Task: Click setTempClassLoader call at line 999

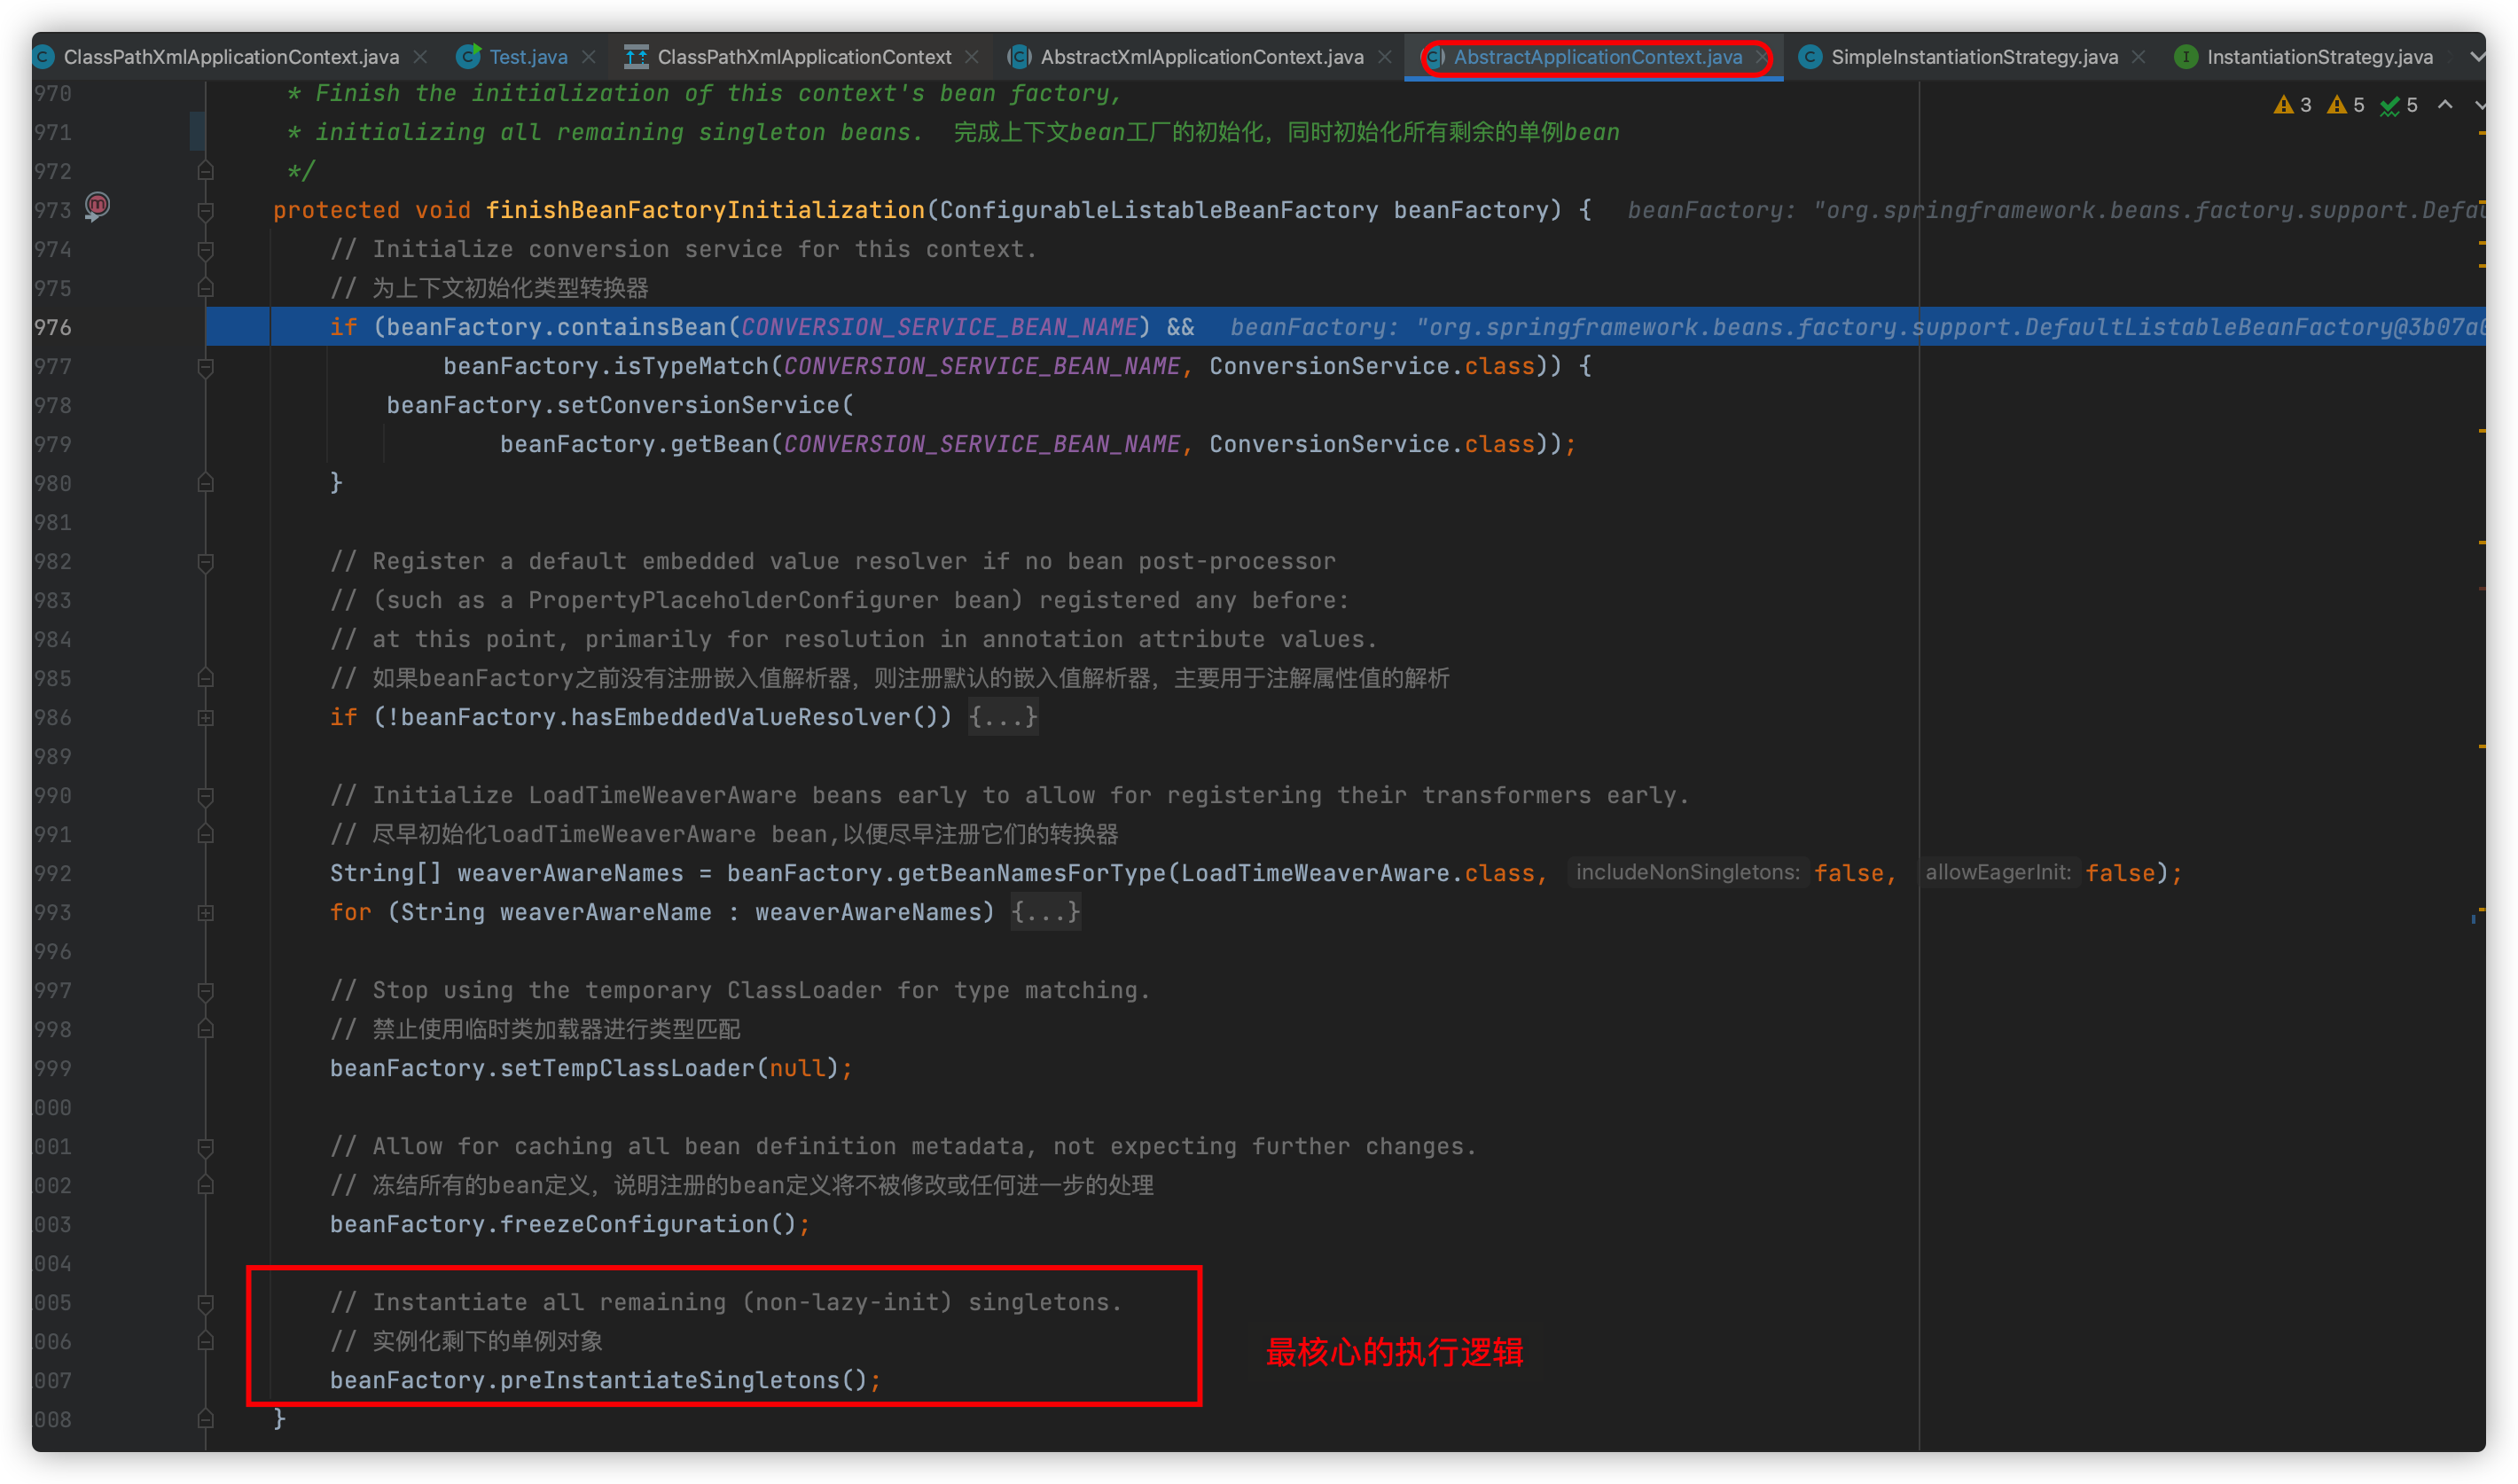Action: click(x=627, y=1068)
